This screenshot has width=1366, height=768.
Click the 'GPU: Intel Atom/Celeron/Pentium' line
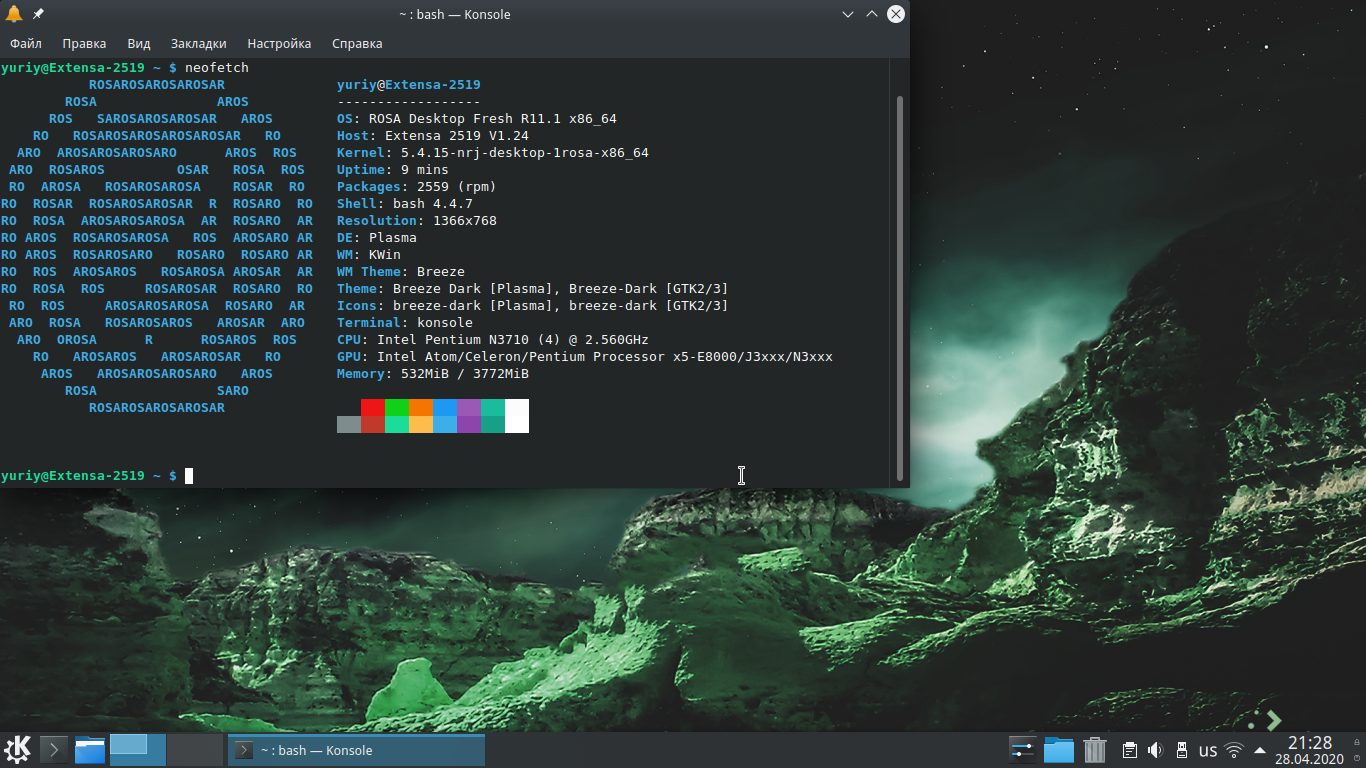585,357
